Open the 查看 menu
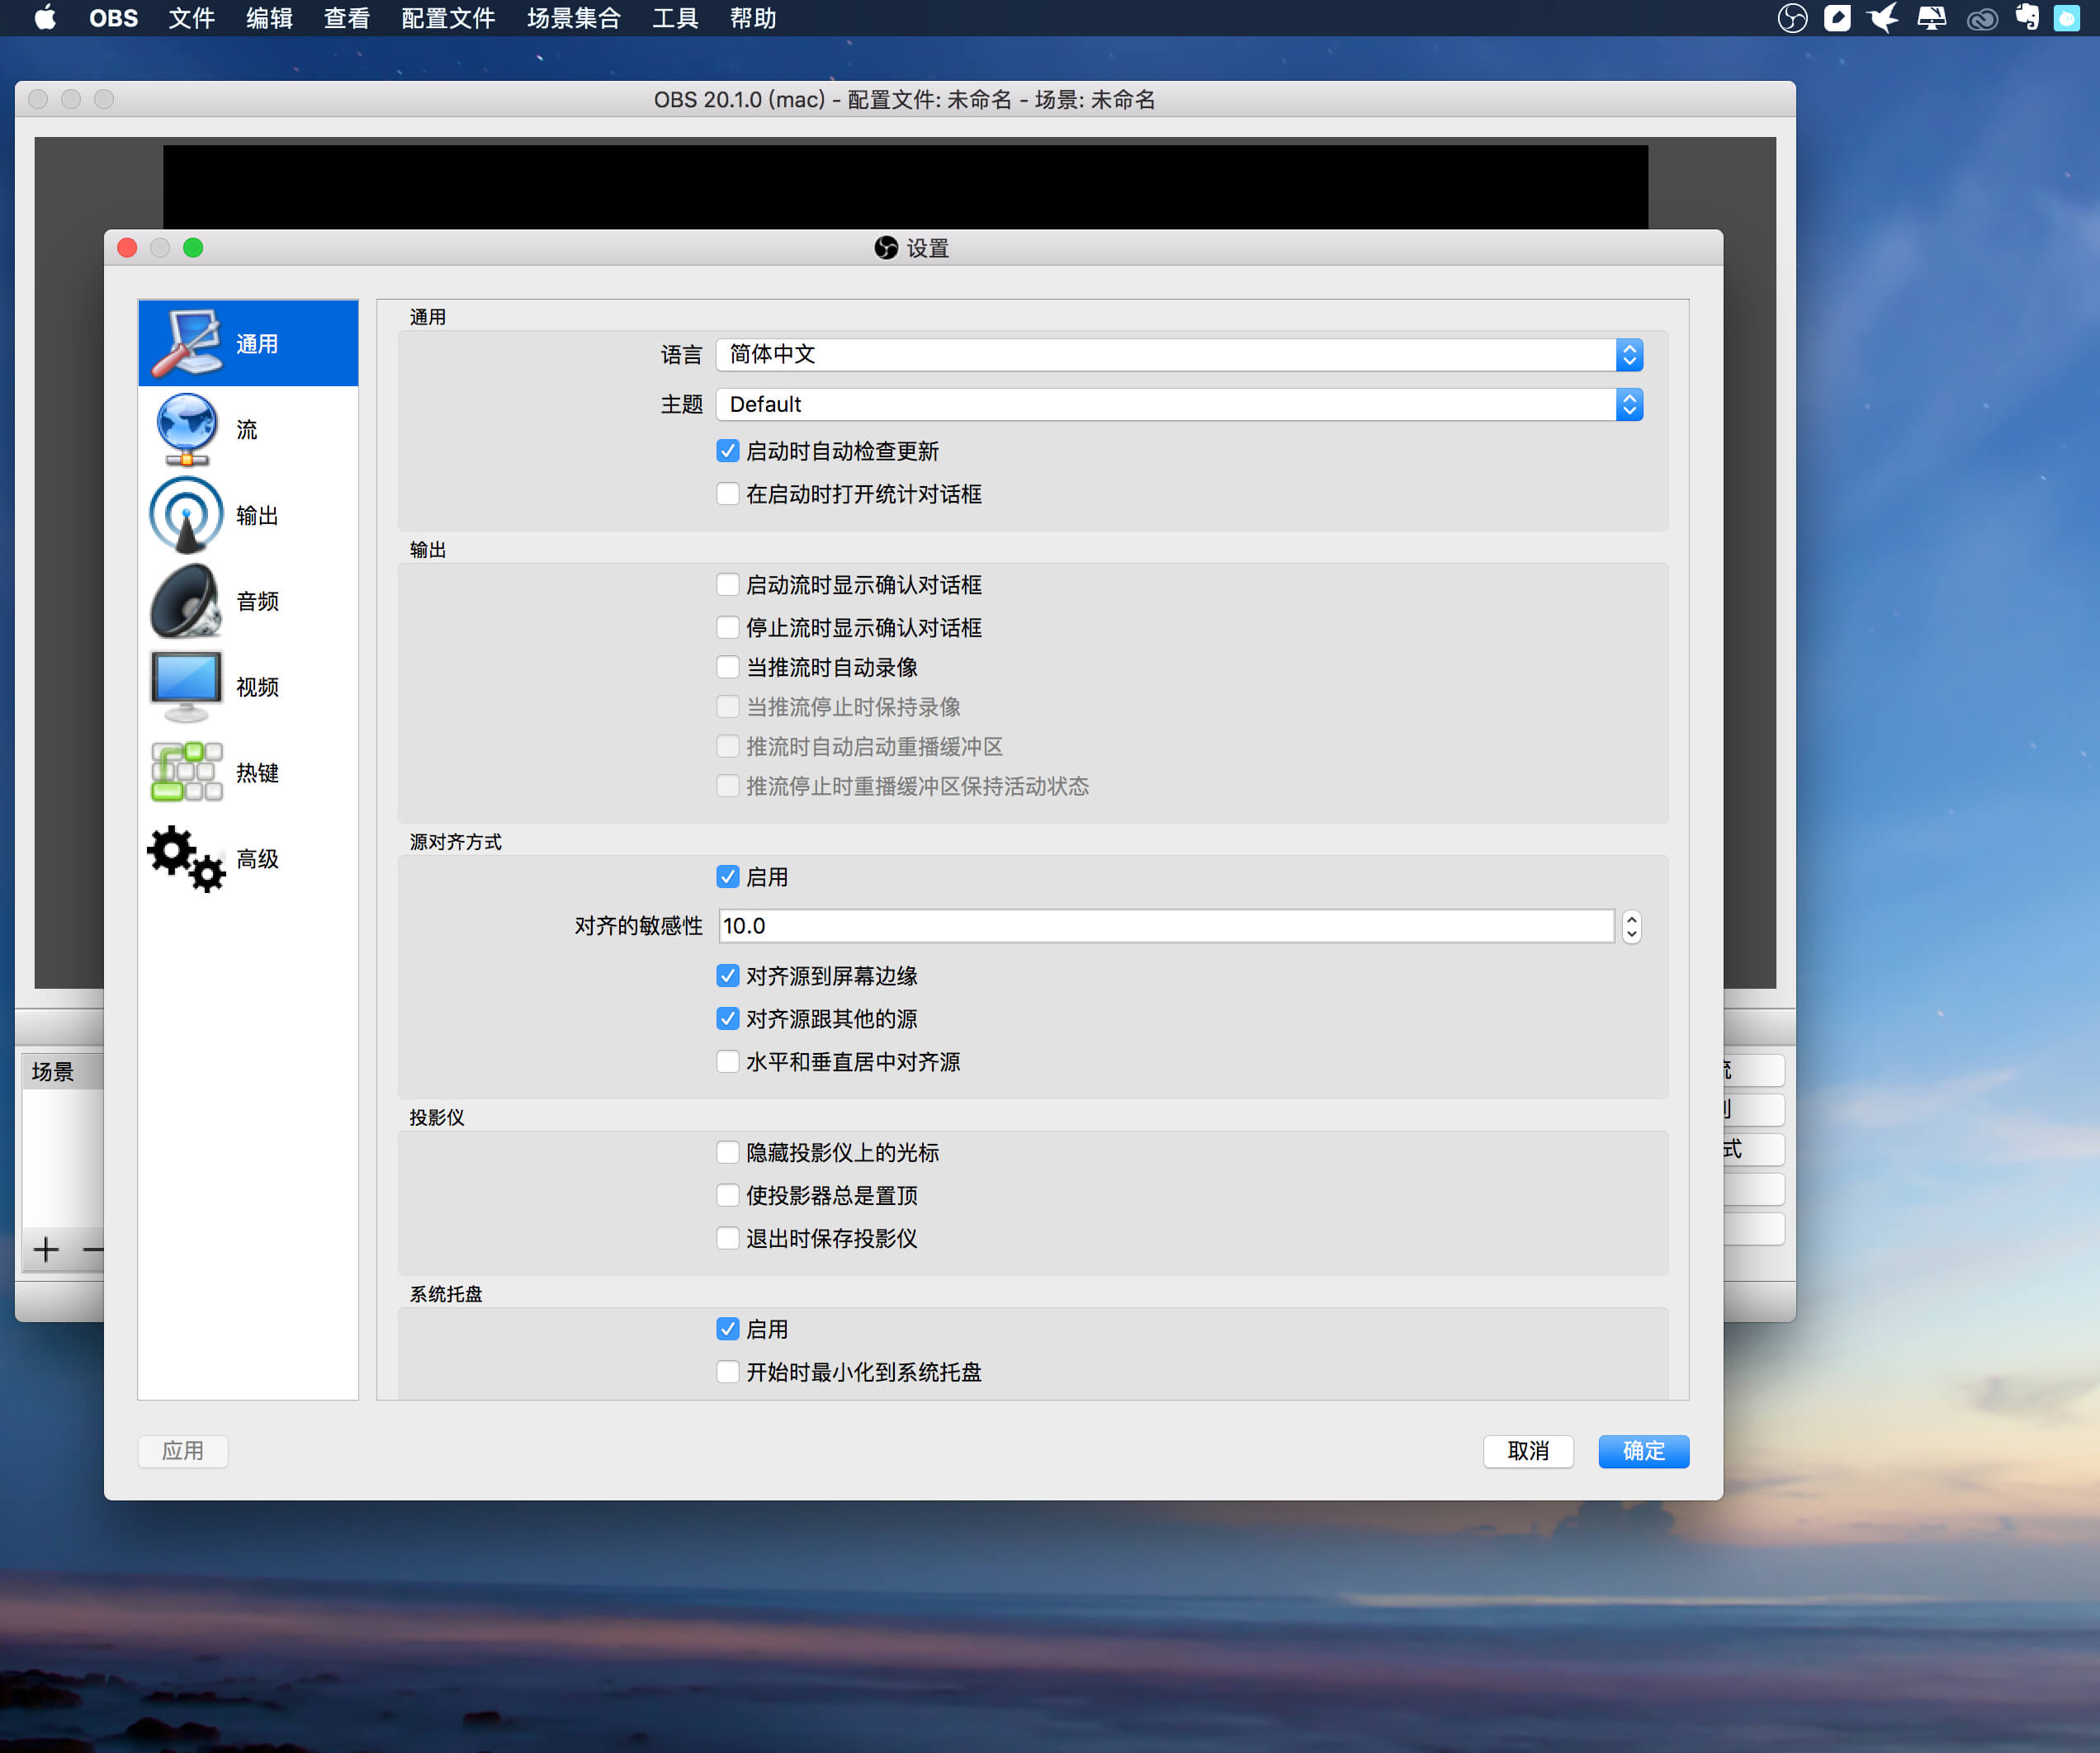Viewport: 2100px width, 1753px height. [347, 18]
